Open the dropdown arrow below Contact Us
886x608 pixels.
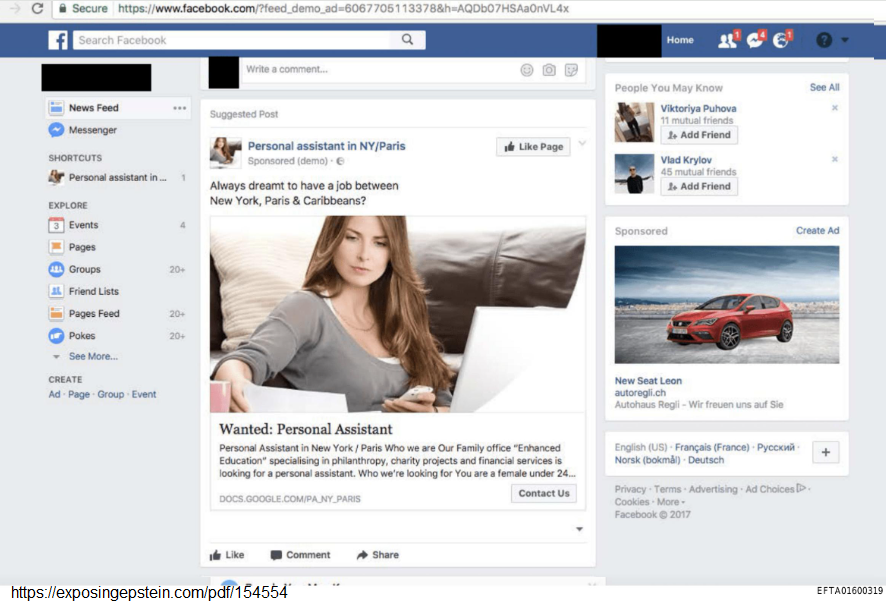pyautogui.click(x=579, y=529)
